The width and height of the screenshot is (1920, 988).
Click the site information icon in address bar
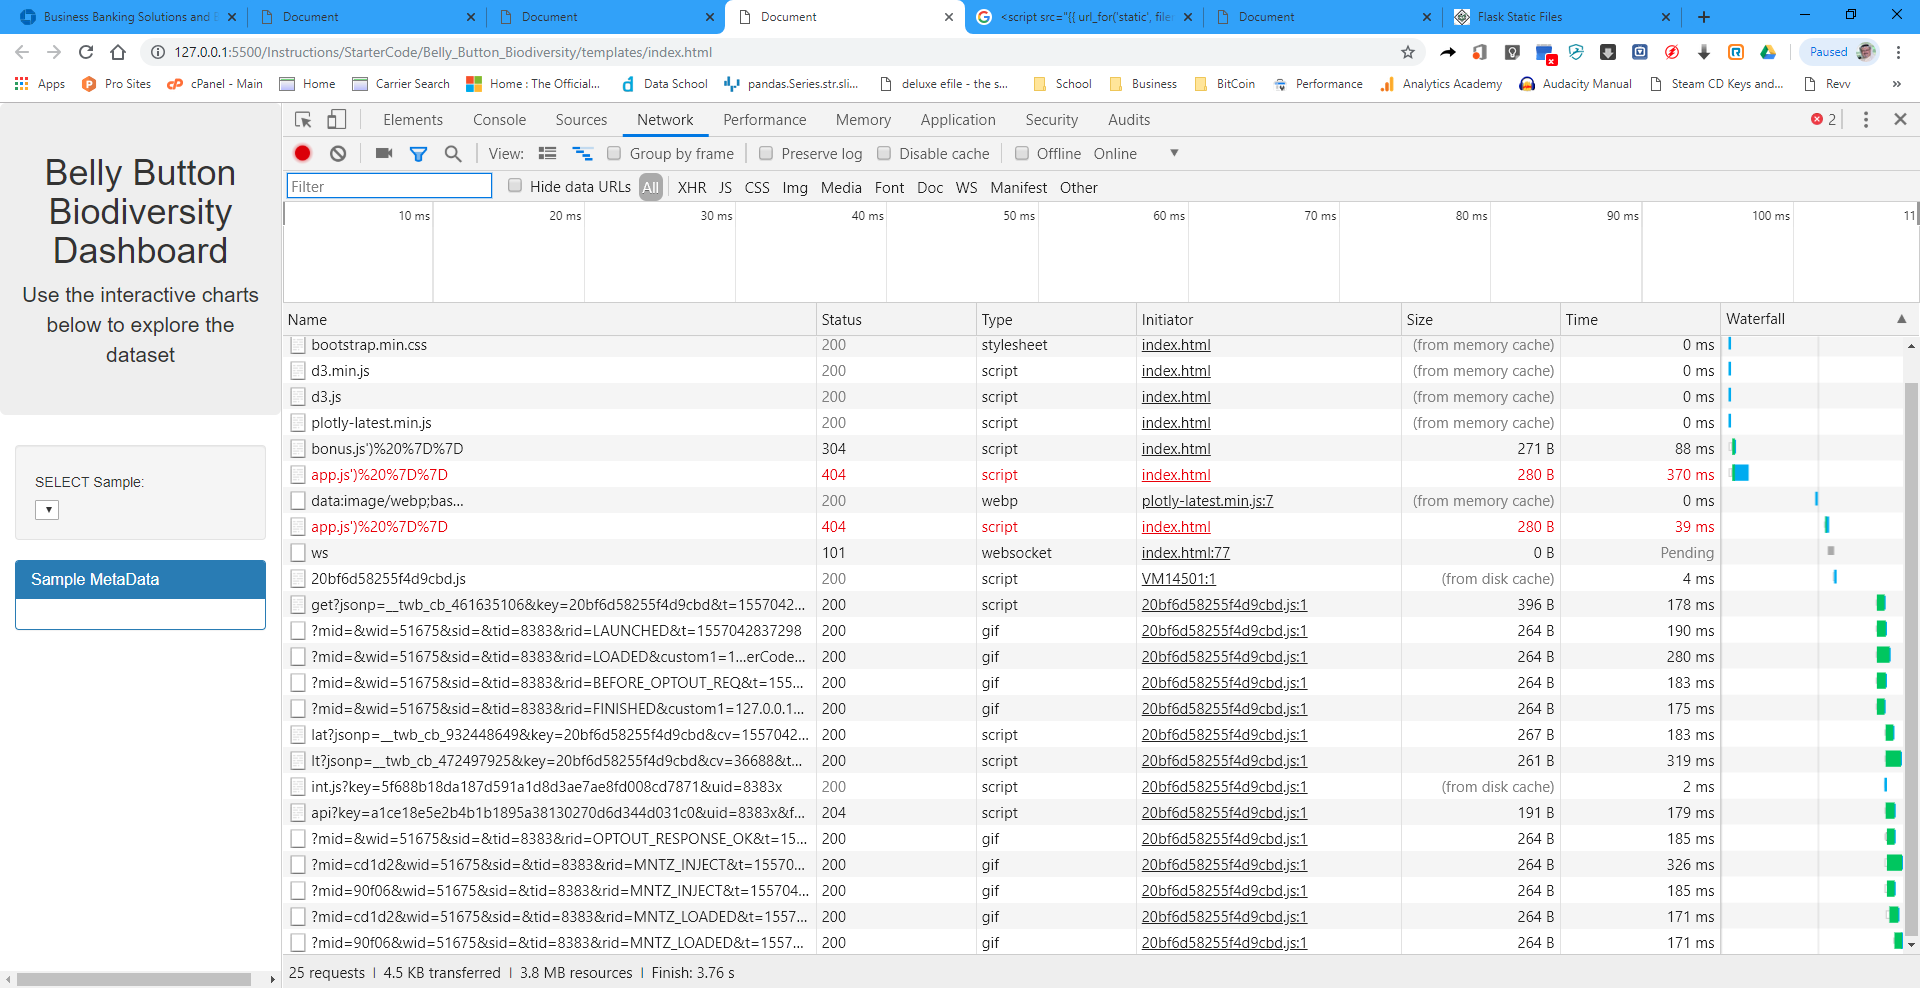point(158,52)
